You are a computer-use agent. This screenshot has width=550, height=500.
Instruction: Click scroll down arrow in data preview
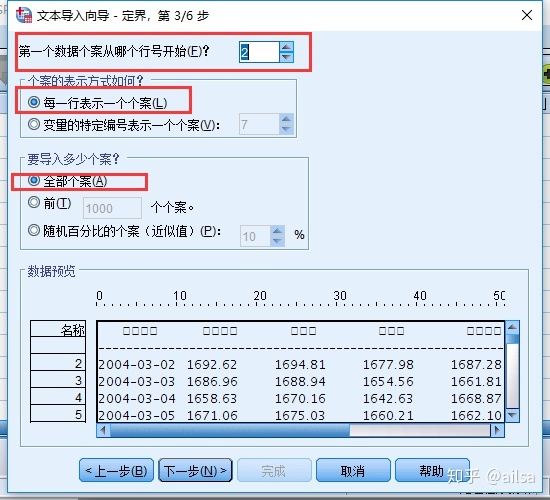[512, 415]
